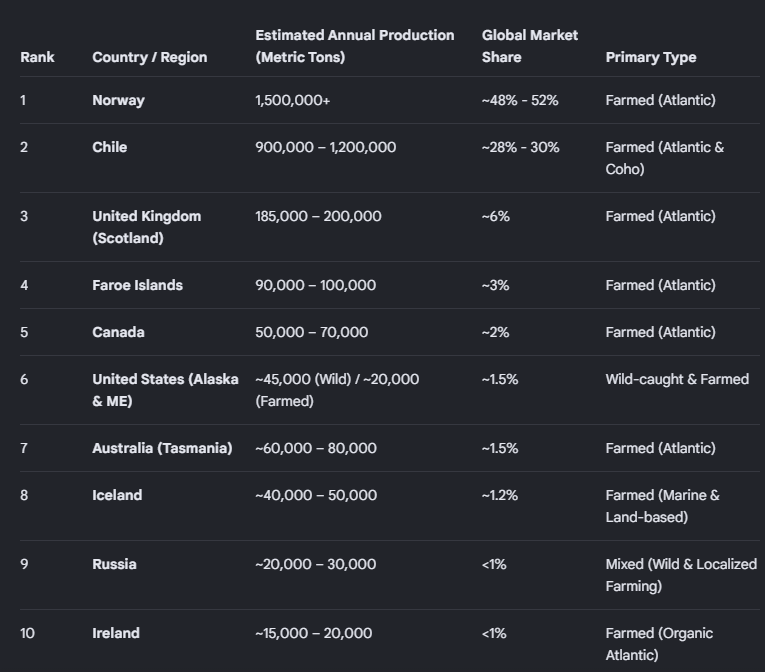Select the ~28% - 30% market share cell
Image resolution: width=765 pixels, height=672 pixels.
click(x=521, y=147)
